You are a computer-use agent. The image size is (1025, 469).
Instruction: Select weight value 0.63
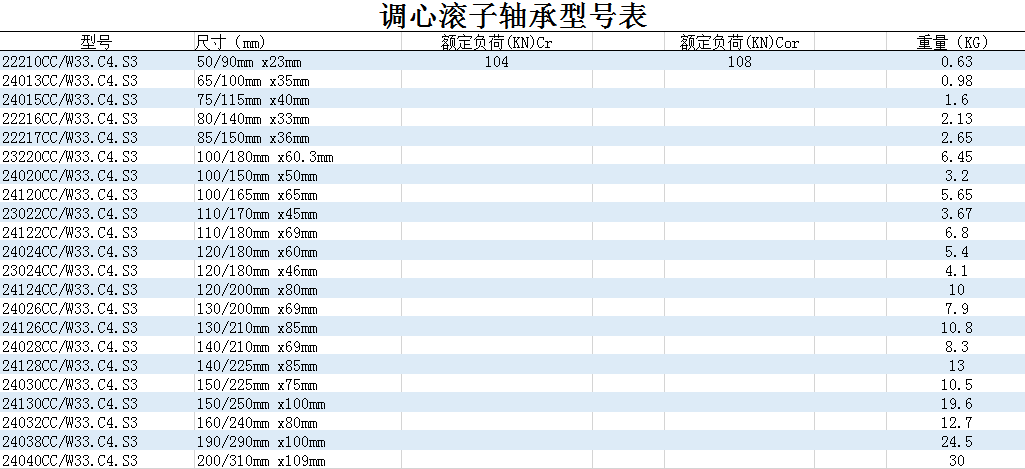tap(956, 62)
